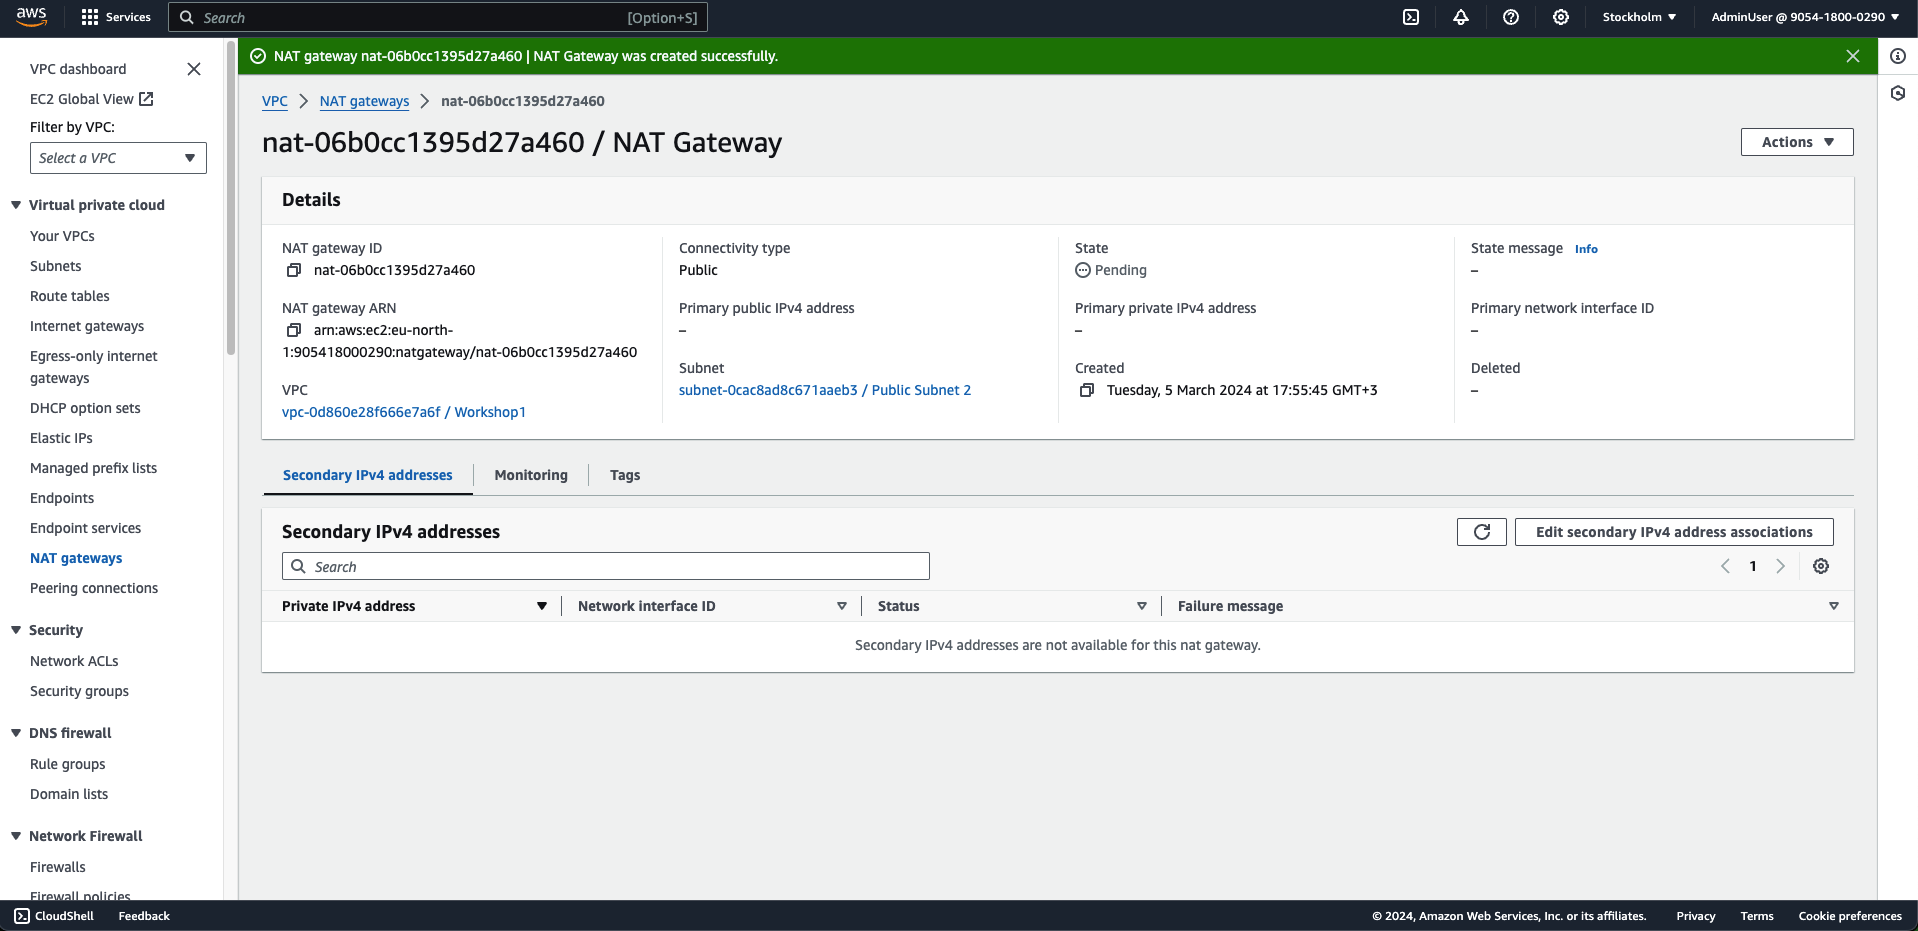
Task: Click Edit secondary IPv4 address associations
Action: pos(1673,532)
